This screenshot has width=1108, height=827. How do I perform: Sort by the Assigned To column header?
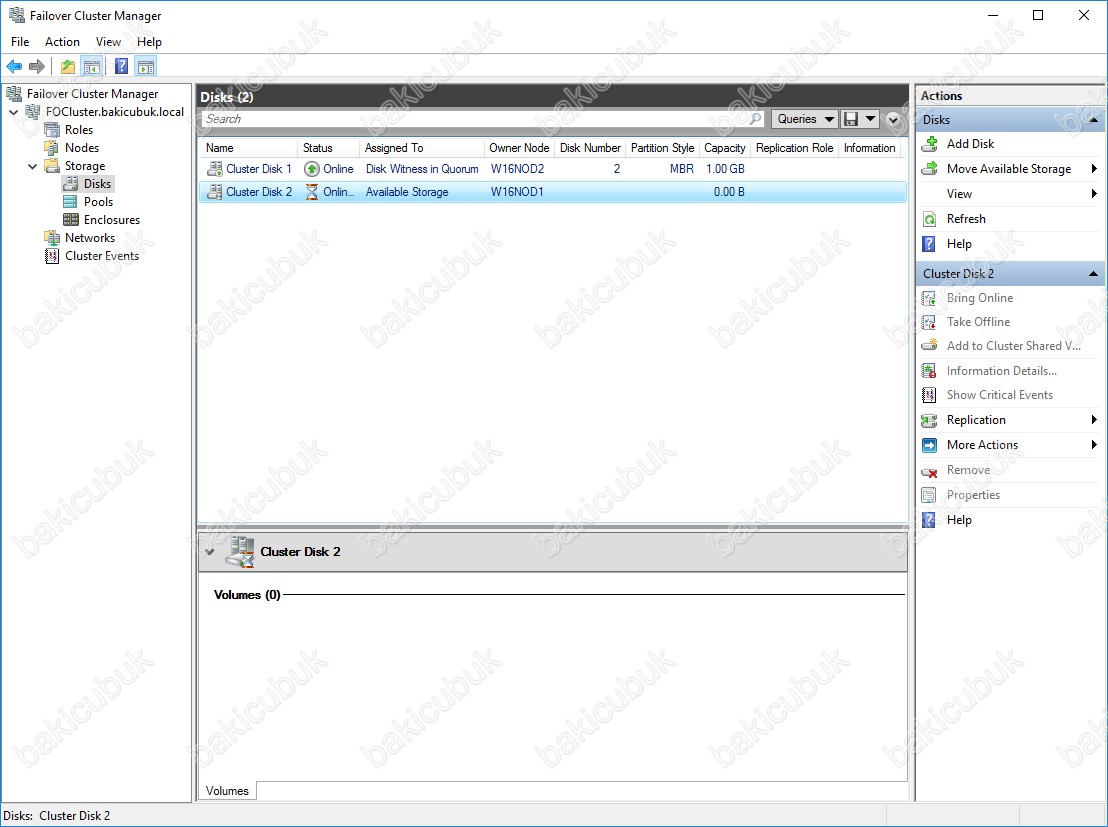click(x=421, y=148)
